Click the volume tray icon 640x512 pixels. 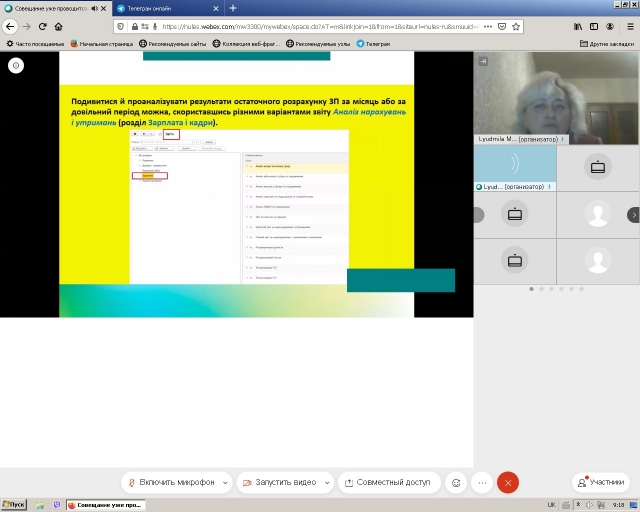(589, 505)
